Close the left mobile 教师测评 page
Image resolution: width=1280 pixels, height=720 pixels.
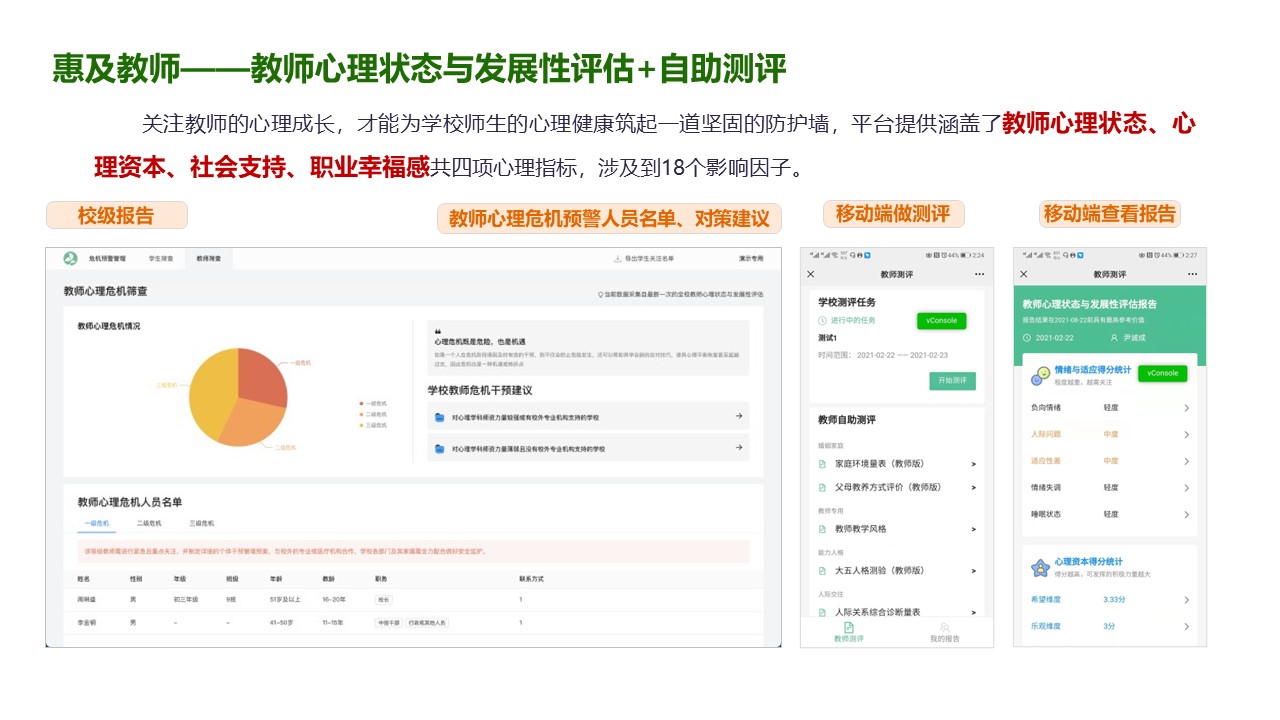click(811, 274)
